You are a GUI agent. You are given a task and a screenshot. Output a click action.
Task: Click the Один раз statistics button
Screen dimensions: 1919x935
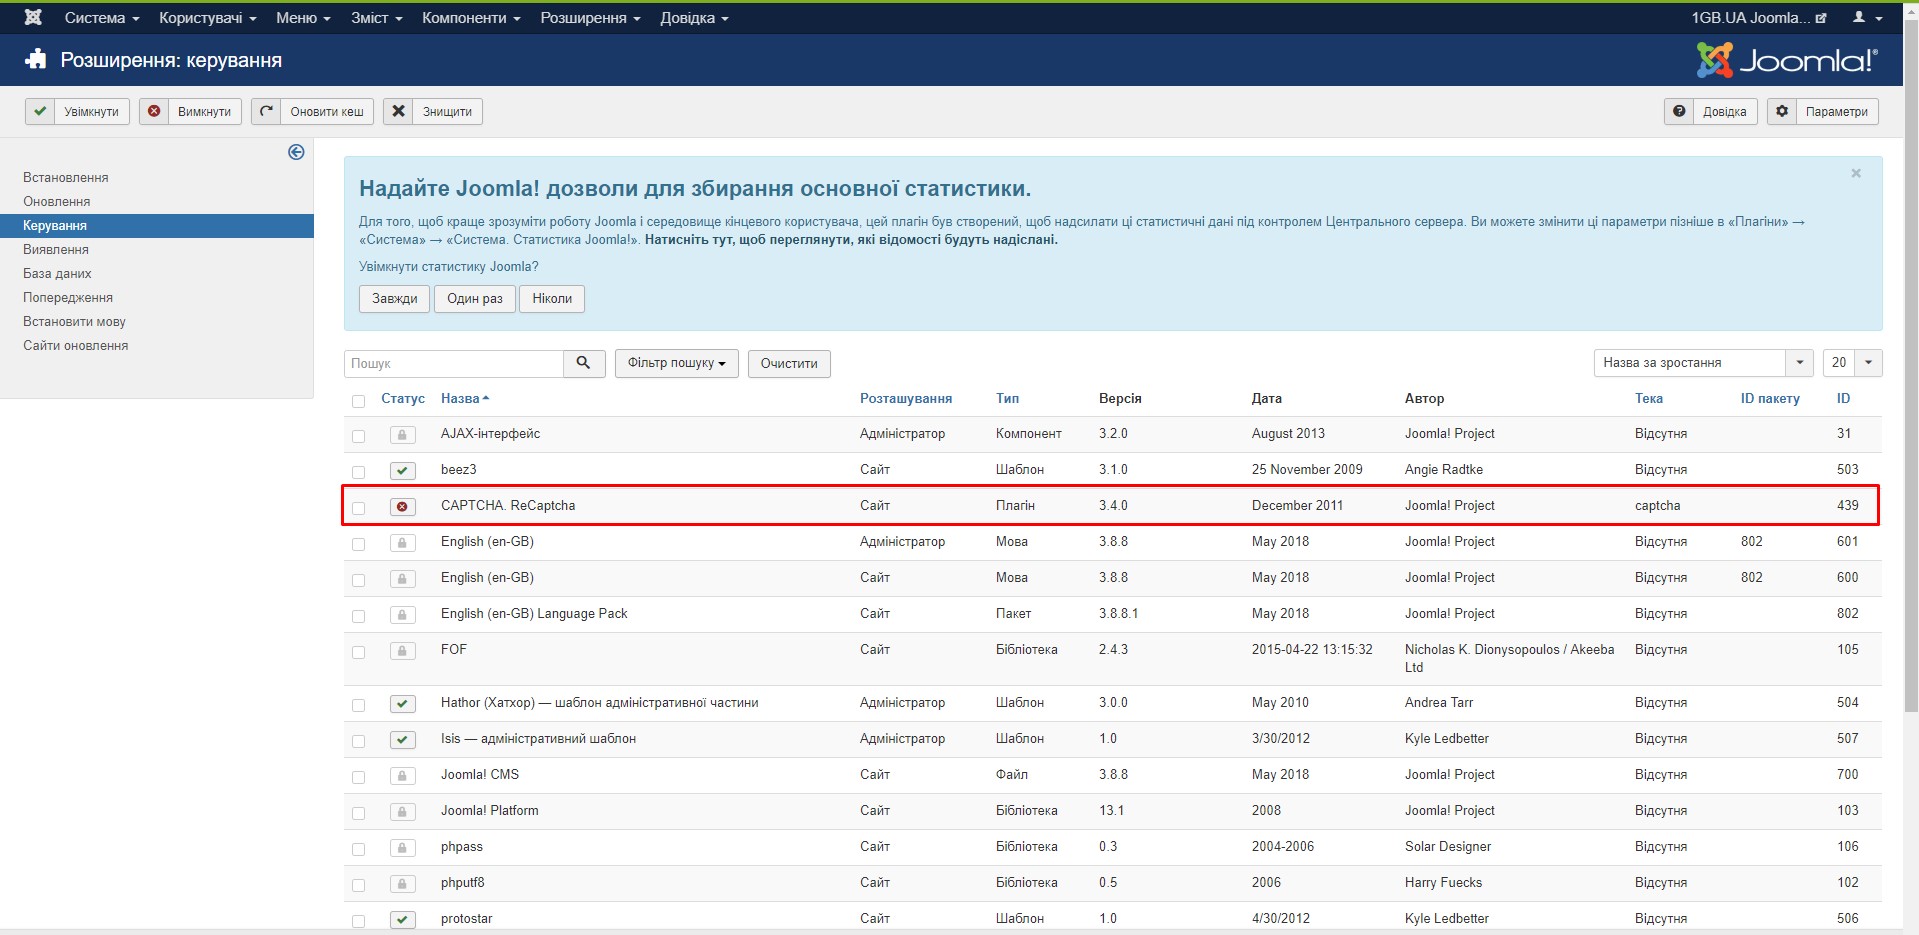[475, 299]
